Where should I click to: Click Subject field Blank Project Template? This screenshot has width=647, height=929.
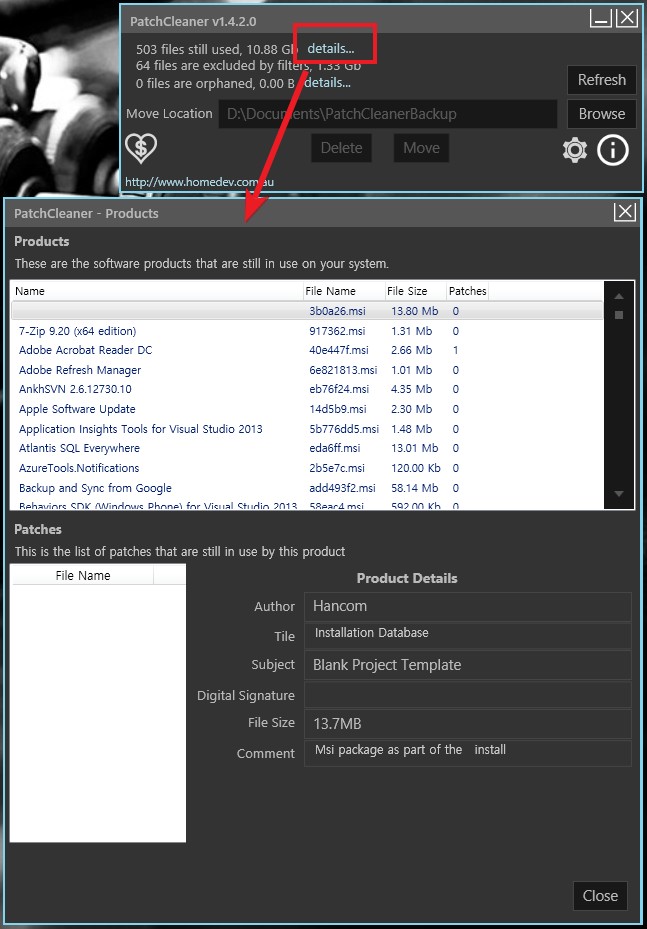click(467, 665)
